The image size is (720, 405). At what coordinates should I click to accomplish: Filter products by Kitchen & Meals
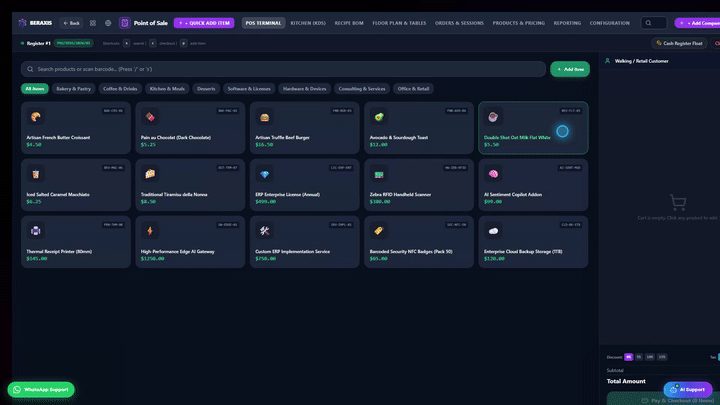click(x=167, y=89)
